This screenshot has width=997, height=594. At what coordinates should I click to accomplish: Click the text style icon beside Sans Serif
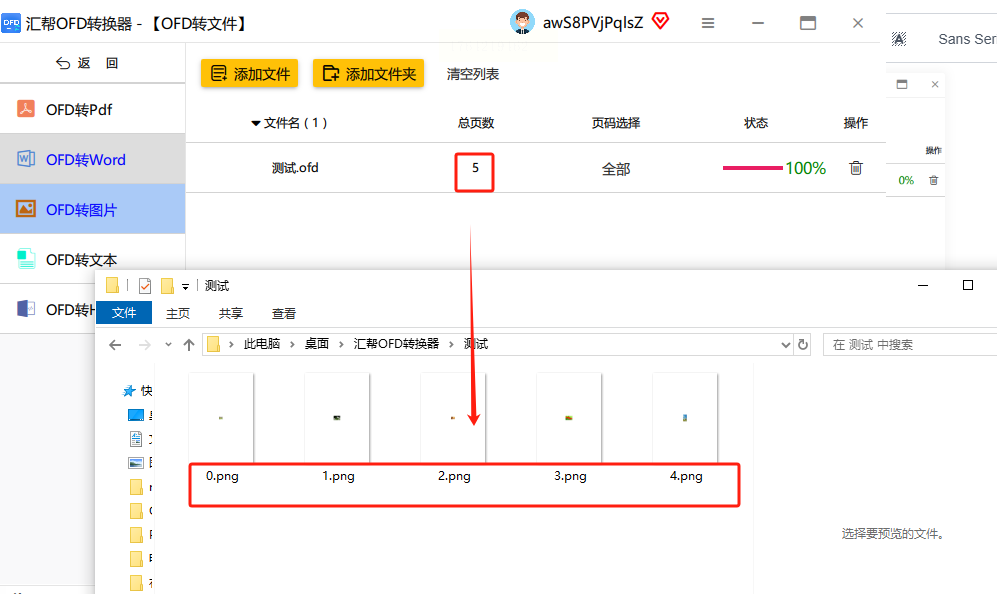(x=898, y=39)
